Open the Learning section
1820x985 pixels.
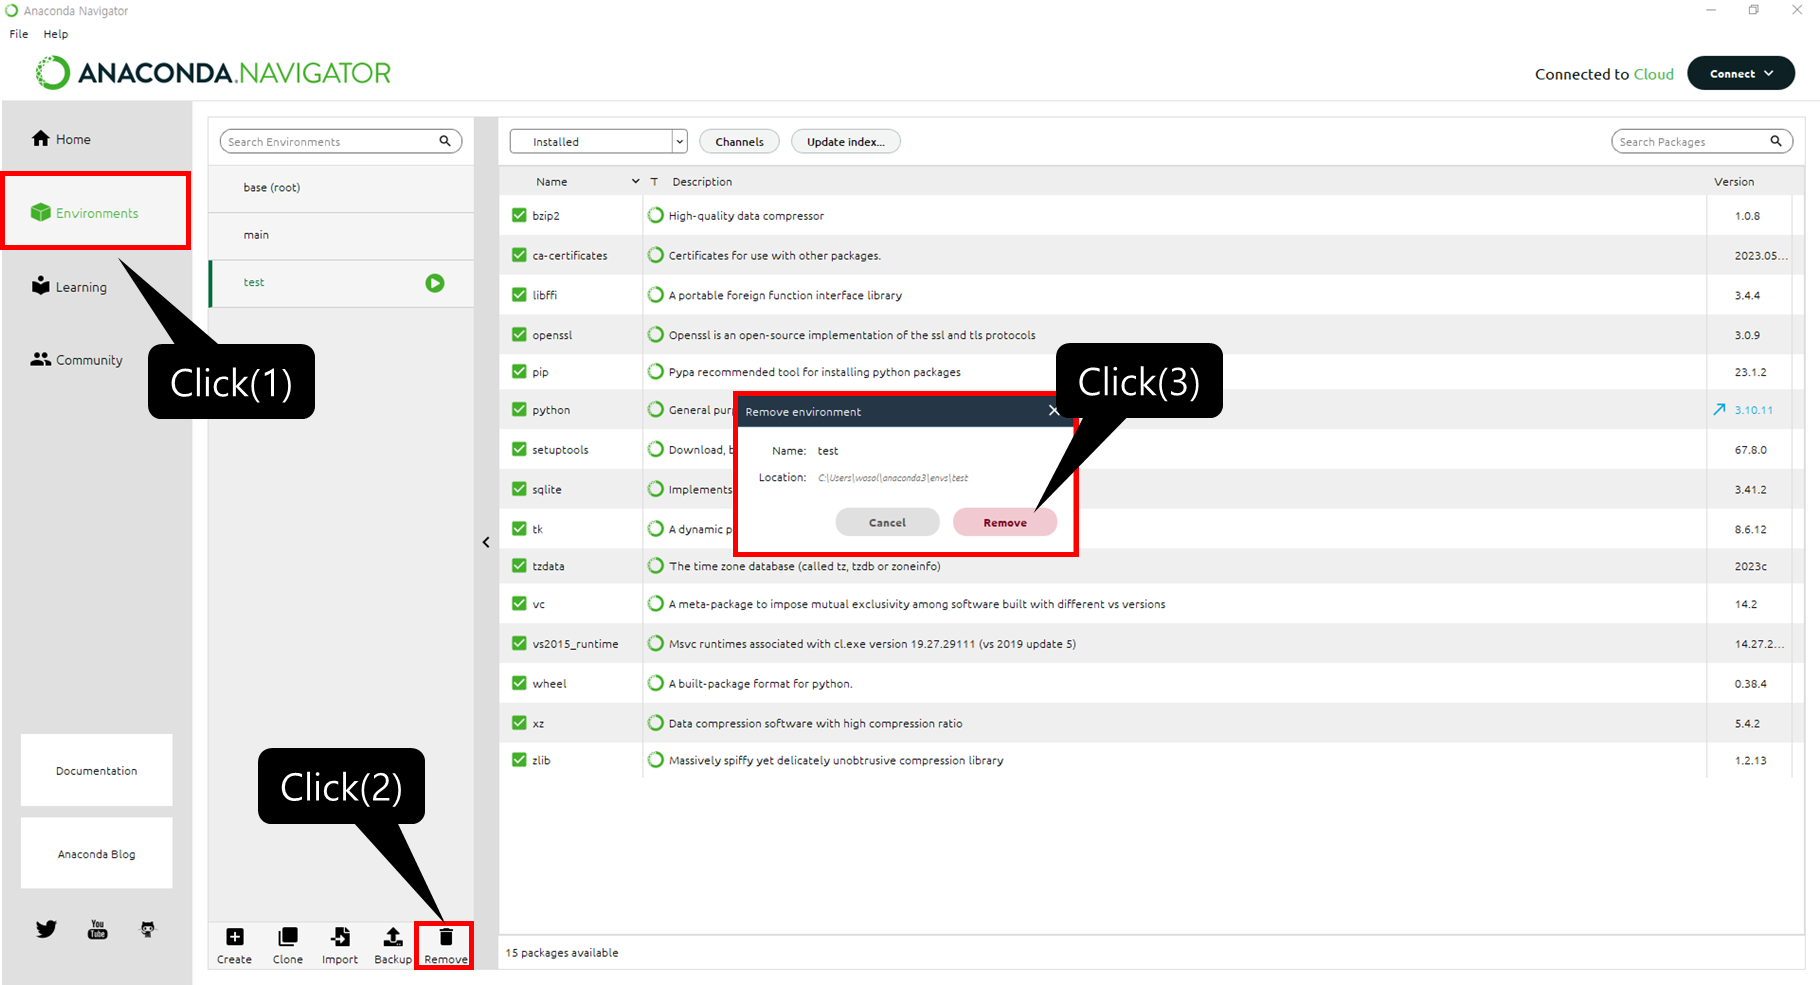(69, 286)
